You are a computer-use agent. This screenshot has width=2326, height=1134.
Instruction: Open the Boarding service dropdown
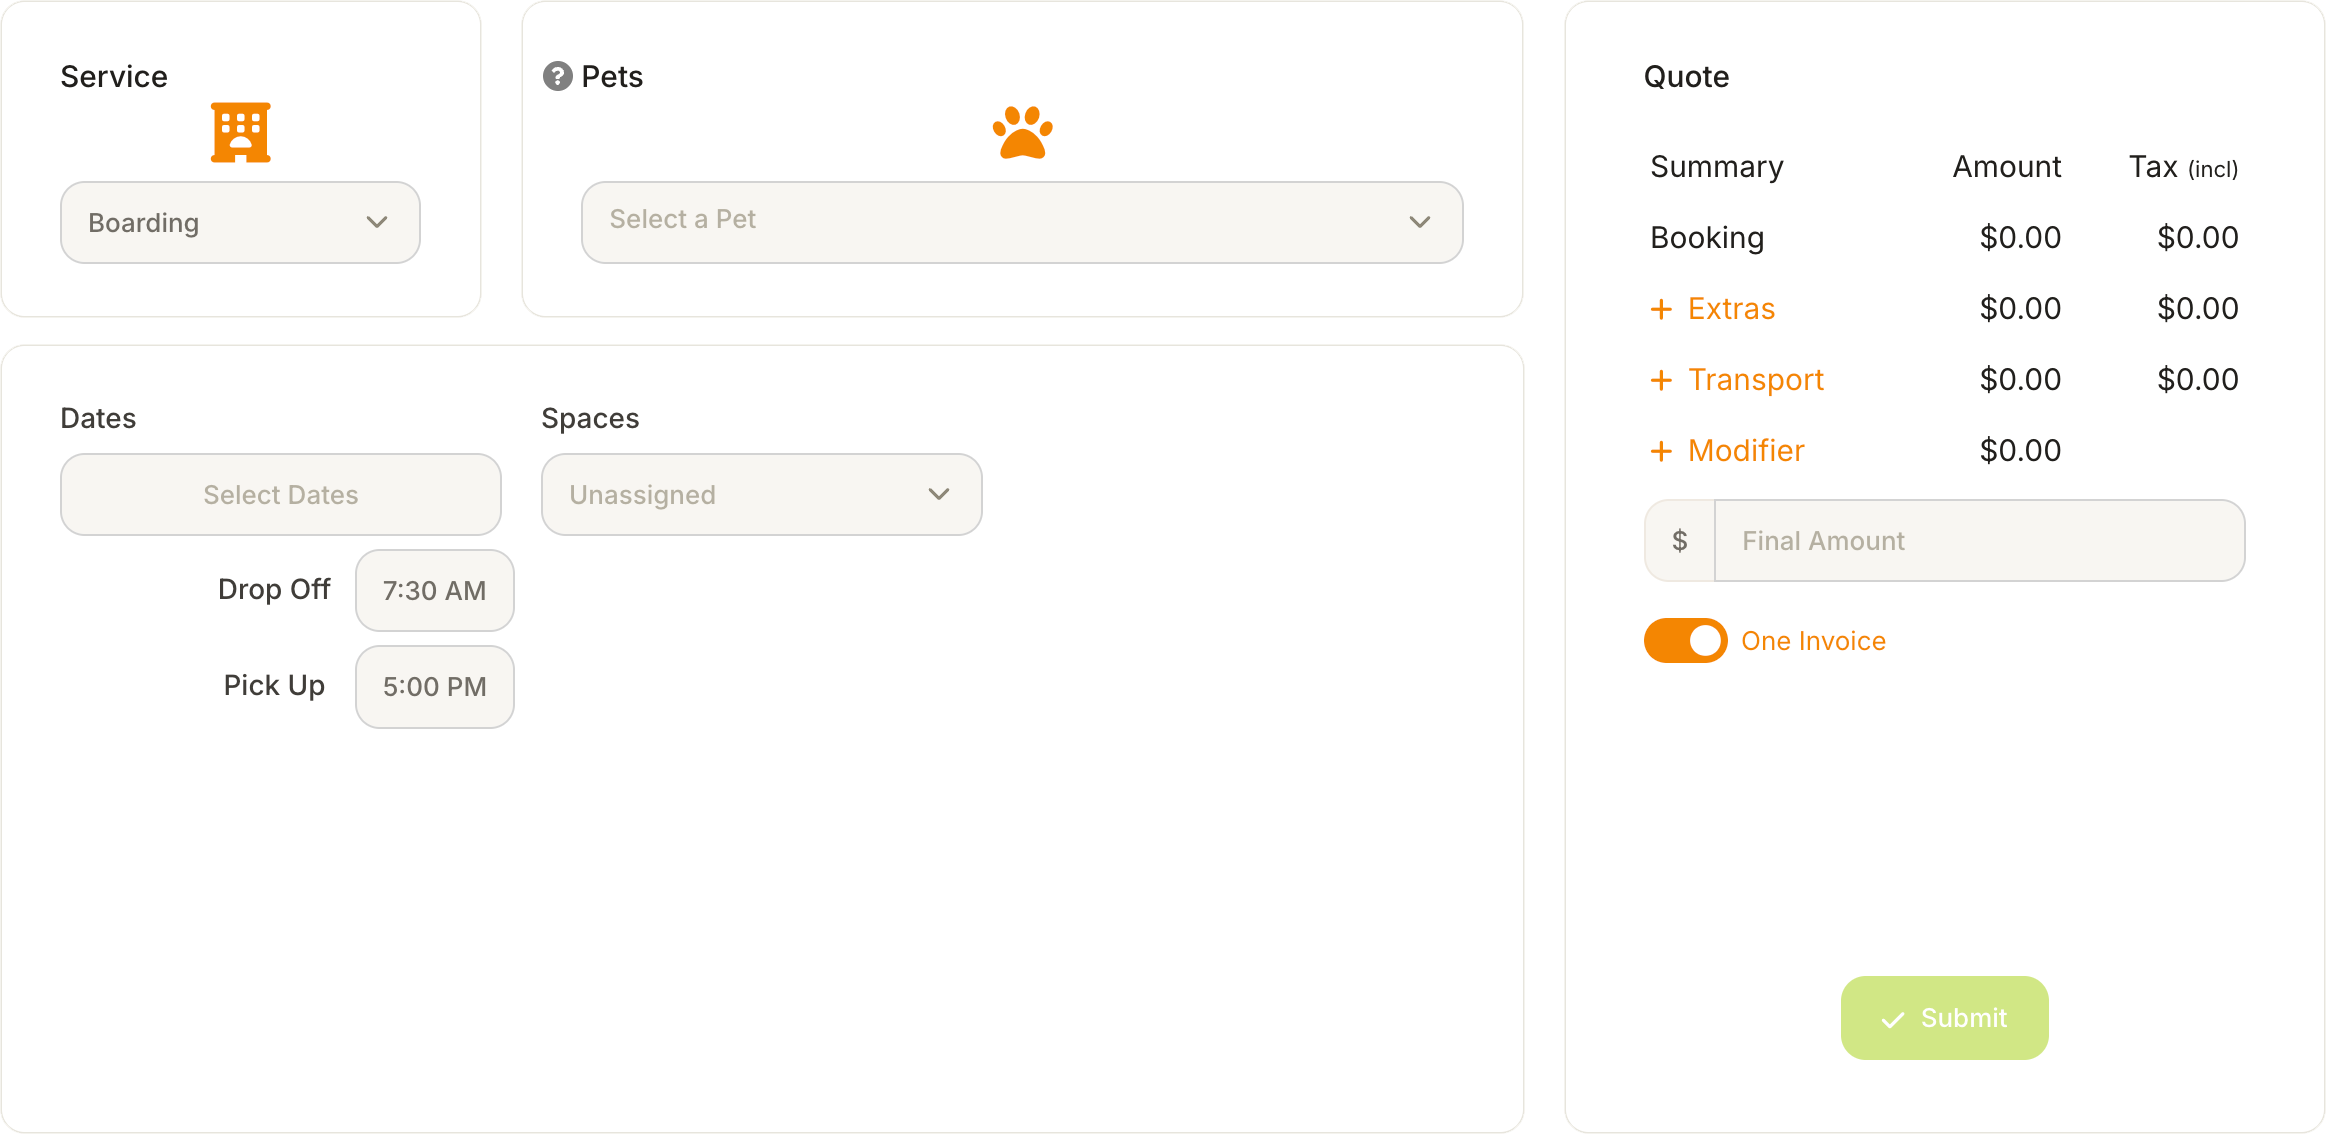pyautogui.click(x=240, y=222)
